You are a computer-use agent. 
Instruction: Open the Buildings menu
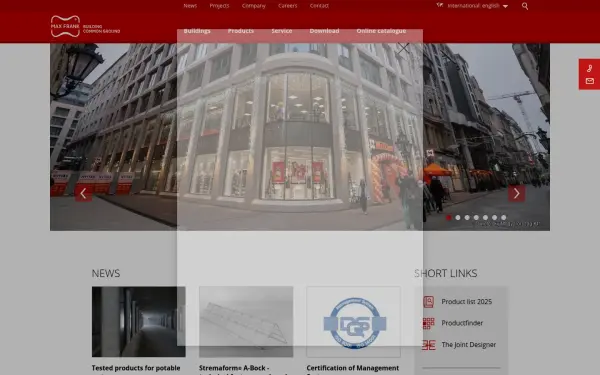197,31
